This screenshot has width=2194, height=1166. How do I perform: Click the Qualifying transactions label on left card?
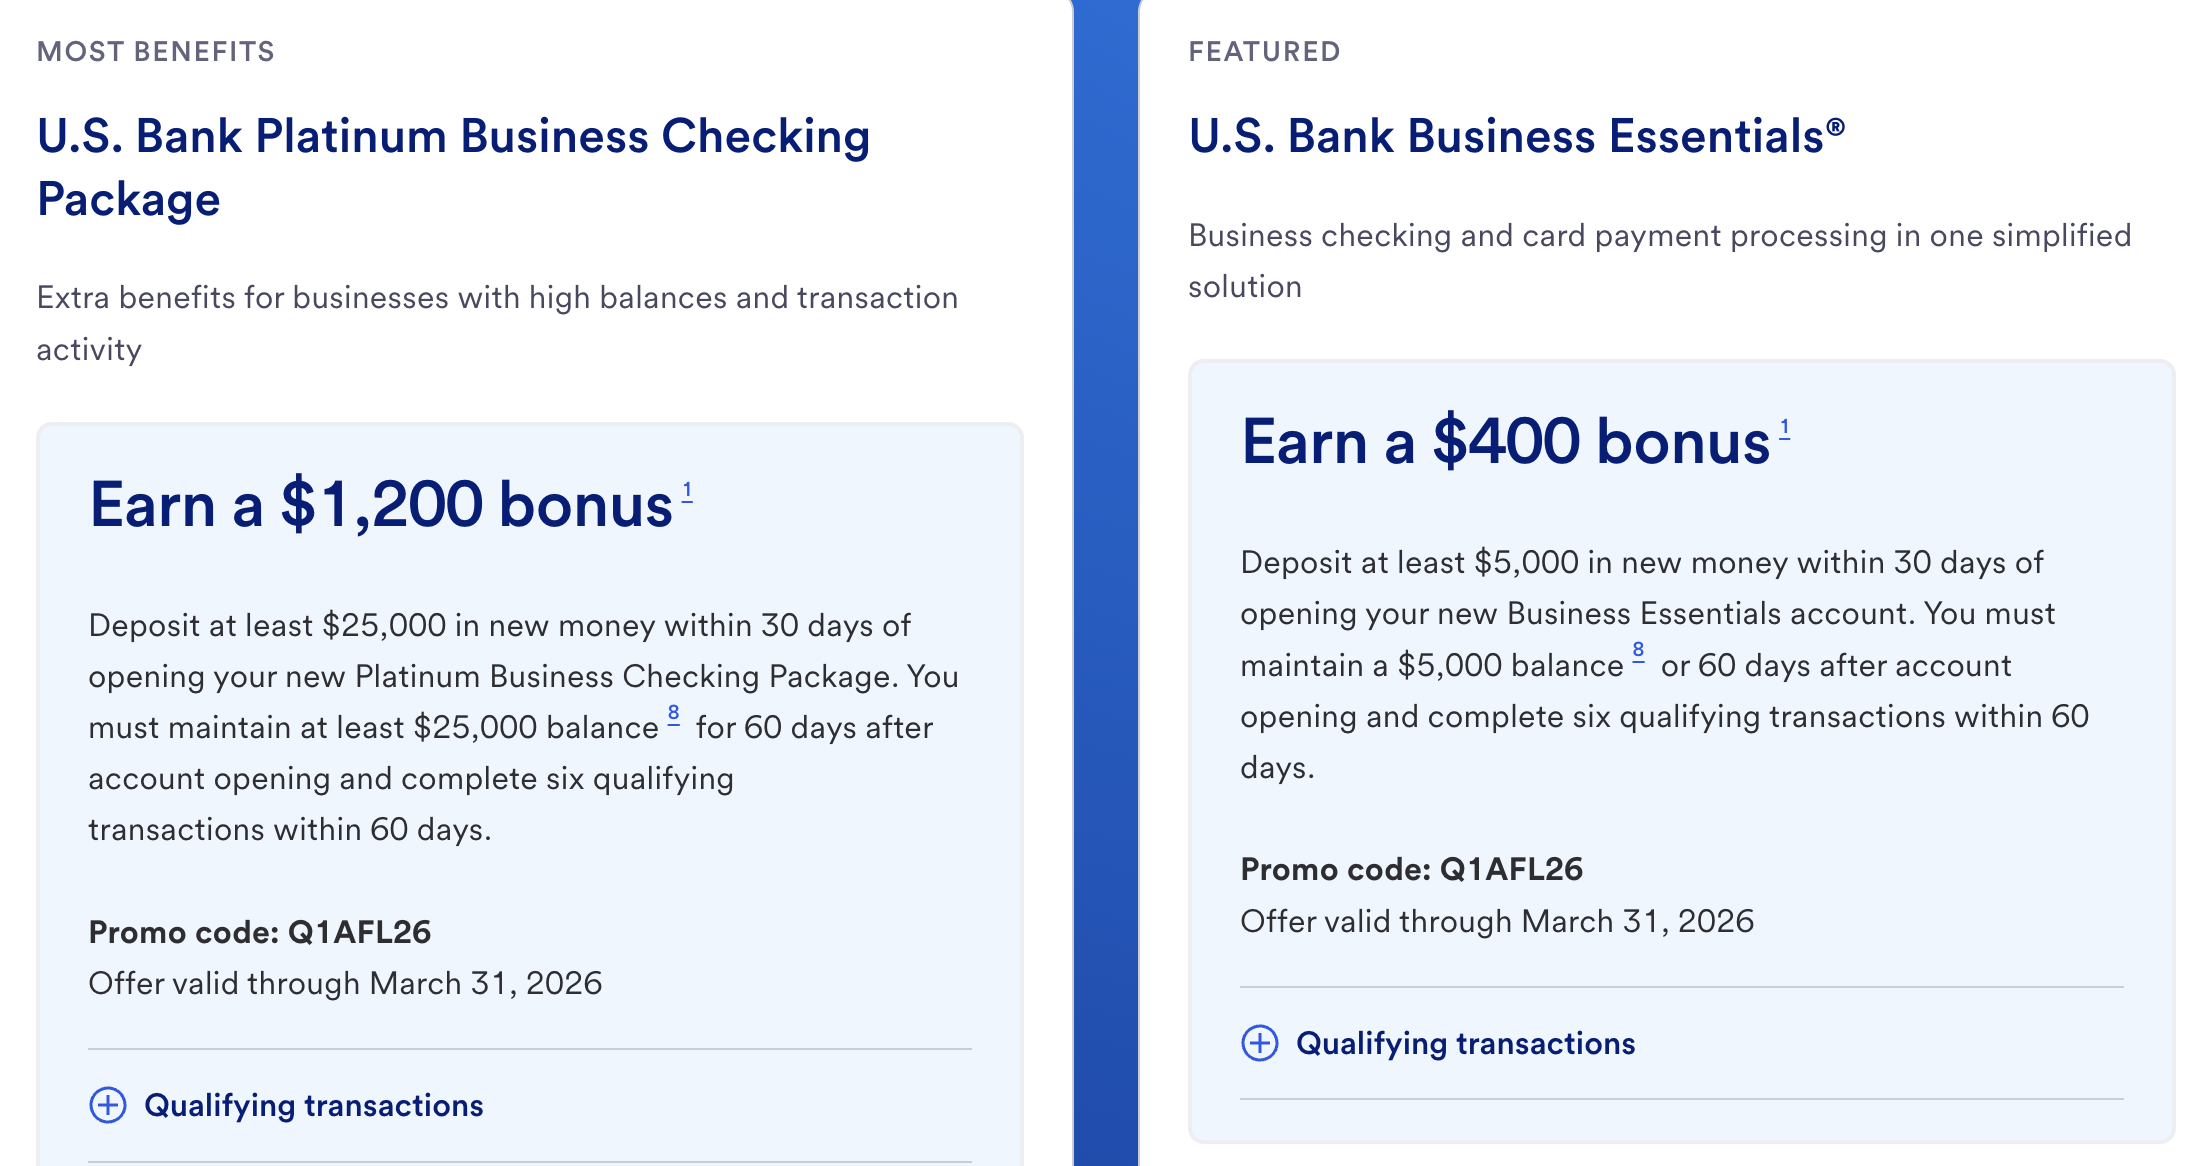pyautogui.click(x=314, y=1106)
